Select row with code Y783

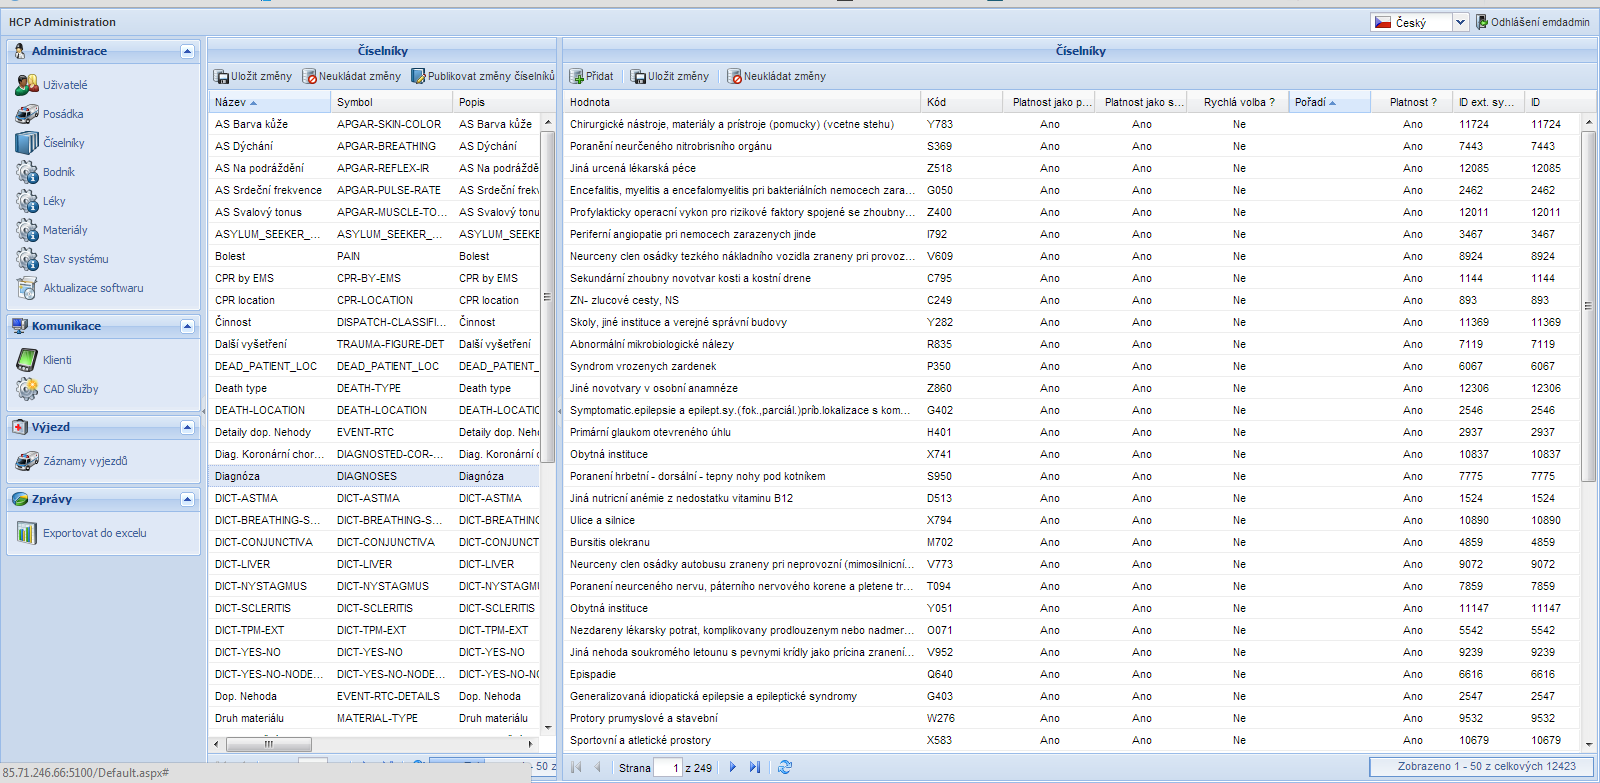click(x=1072, y=124)
